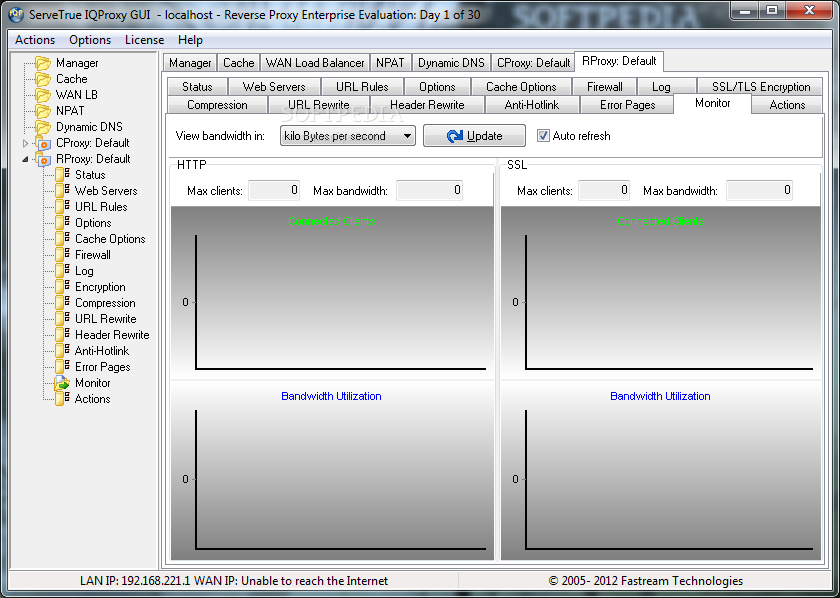Screen dimensions: 840x598
Task: Click the Cache folder icon in tree
Action: [43, 79]
